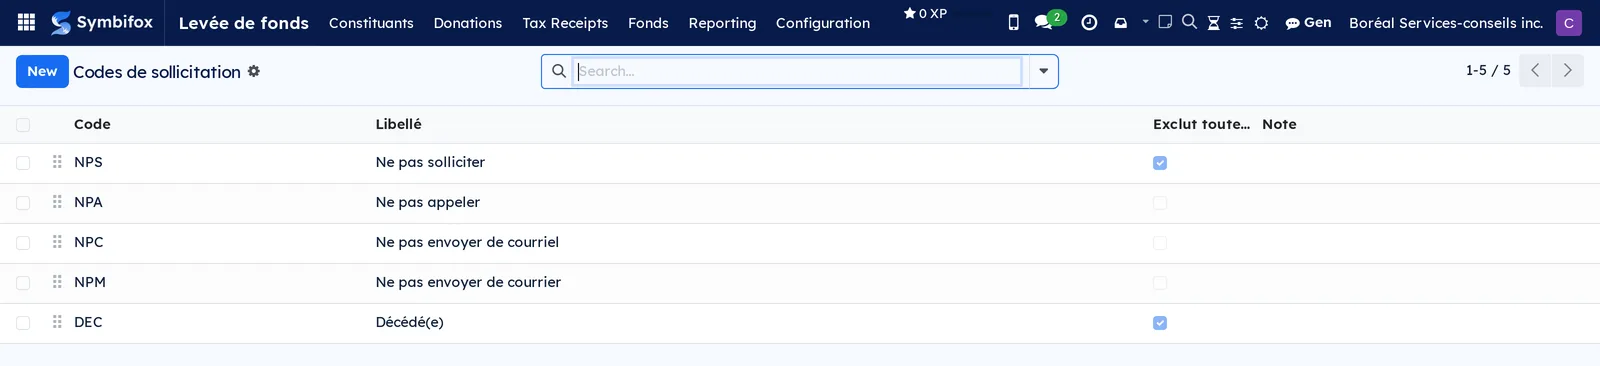Focus the Search input field
This screenshot has width=1600, height=366.
[x=799, y=71]
